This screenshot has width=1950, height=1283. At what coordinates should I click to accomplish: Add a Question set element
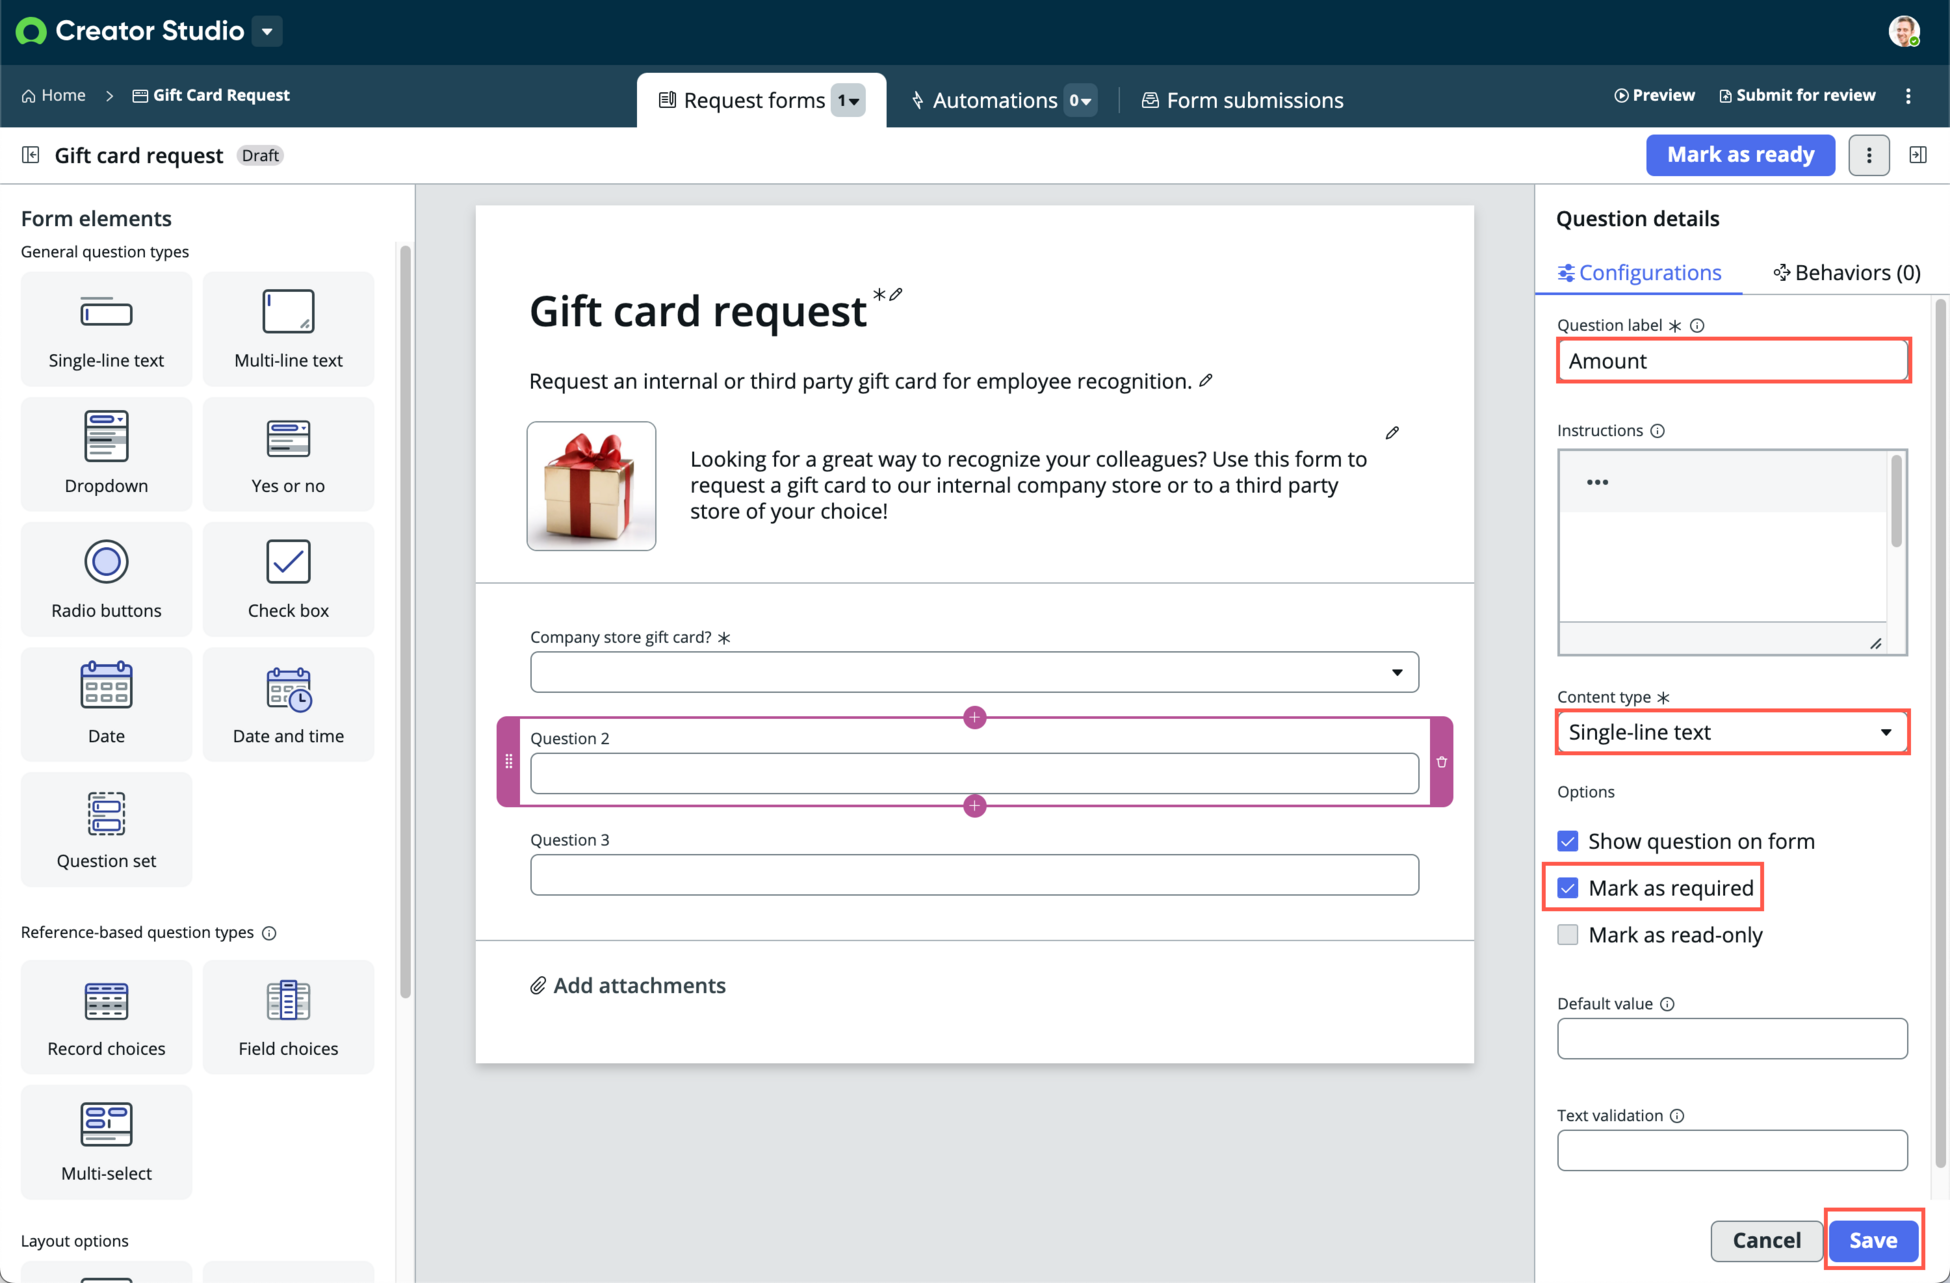coord(106,829)
